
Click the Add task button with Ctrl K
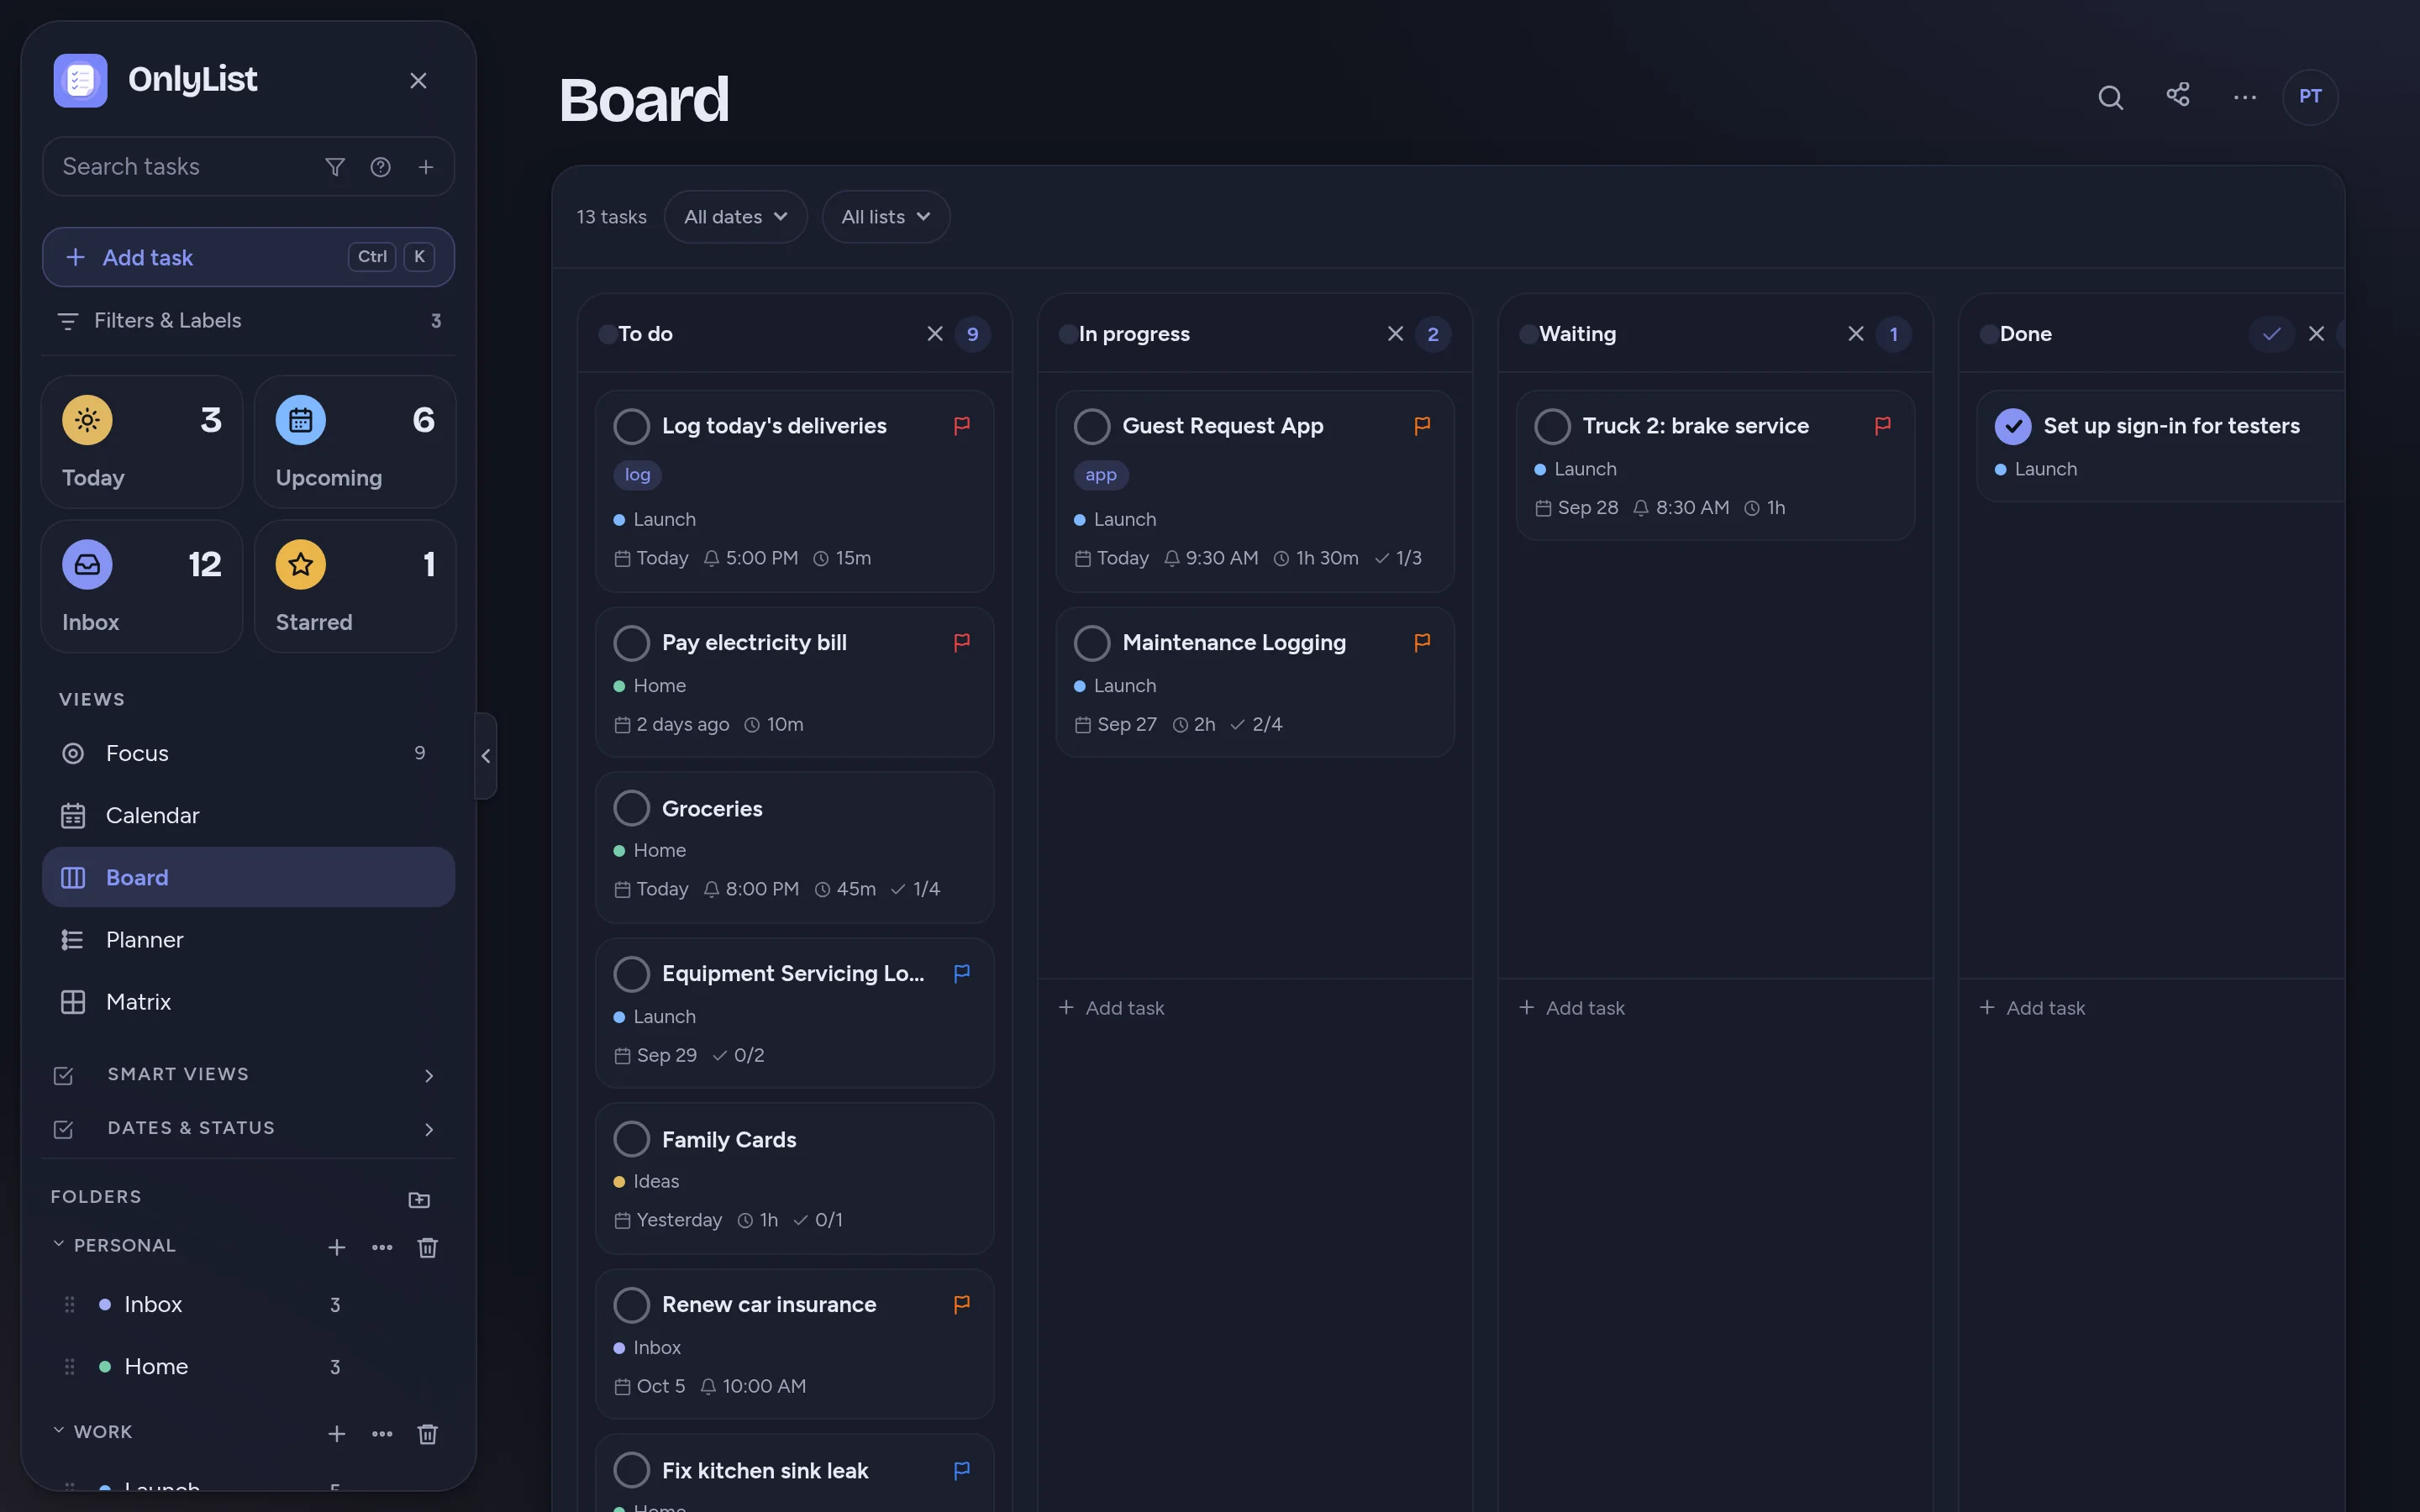coord(248,257)
